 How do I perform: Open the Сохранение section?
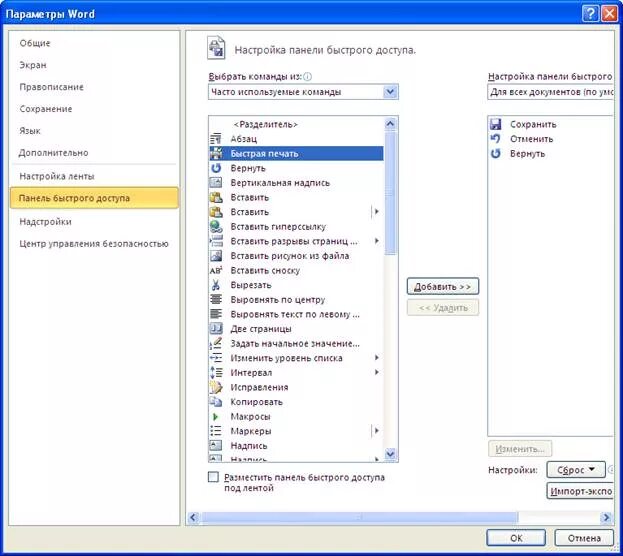click(46, 108)
